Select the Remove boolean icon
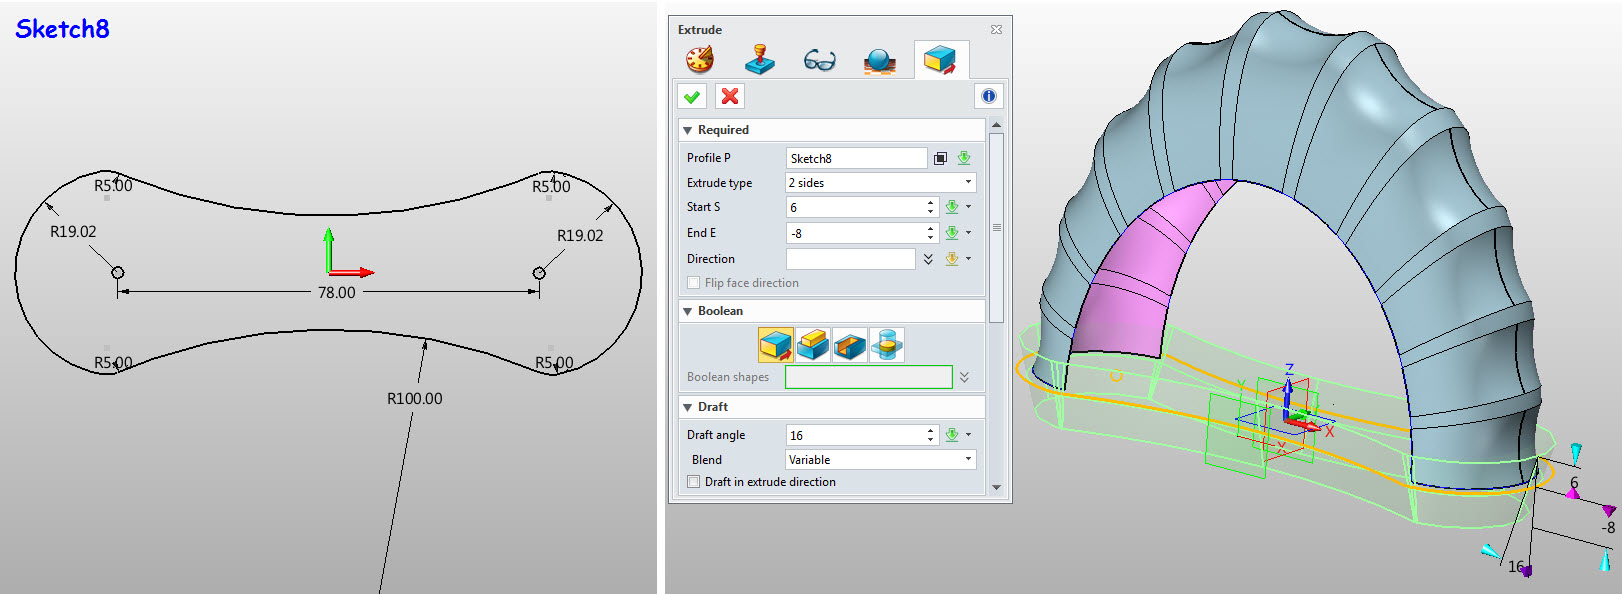1622x594 pixels. click(850, 345)
